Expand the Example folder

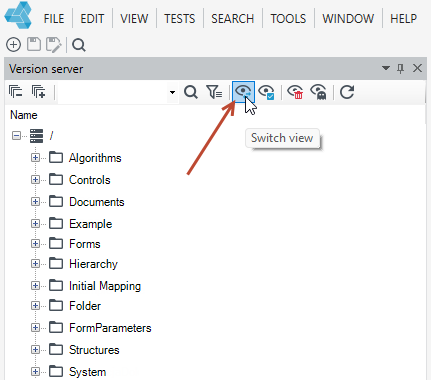[35, 223]
